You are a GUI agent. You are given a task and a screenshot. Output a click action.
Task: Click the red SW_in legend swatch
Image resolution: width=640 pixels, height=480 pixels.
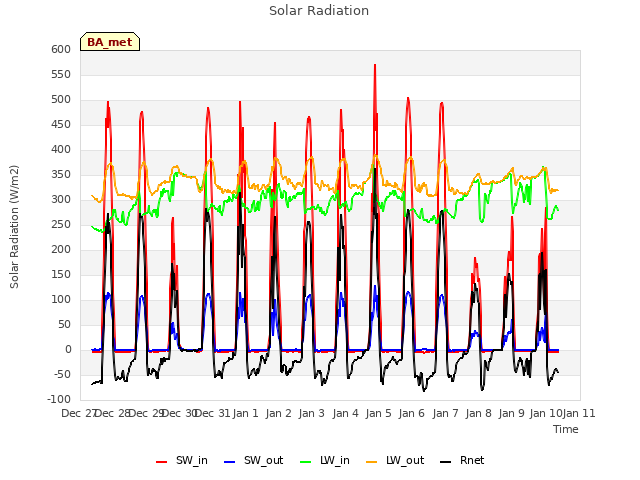tap(162, 462)
